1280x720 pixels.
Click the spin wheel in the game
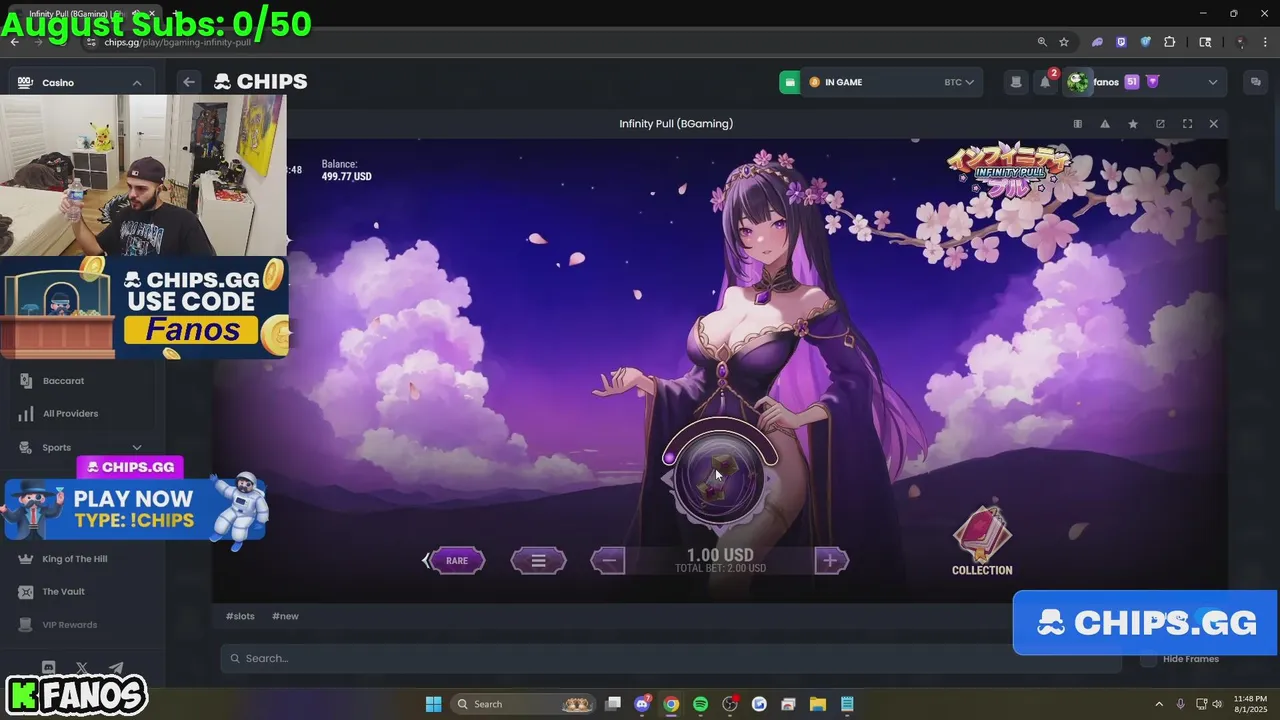(x=720, y=478)
